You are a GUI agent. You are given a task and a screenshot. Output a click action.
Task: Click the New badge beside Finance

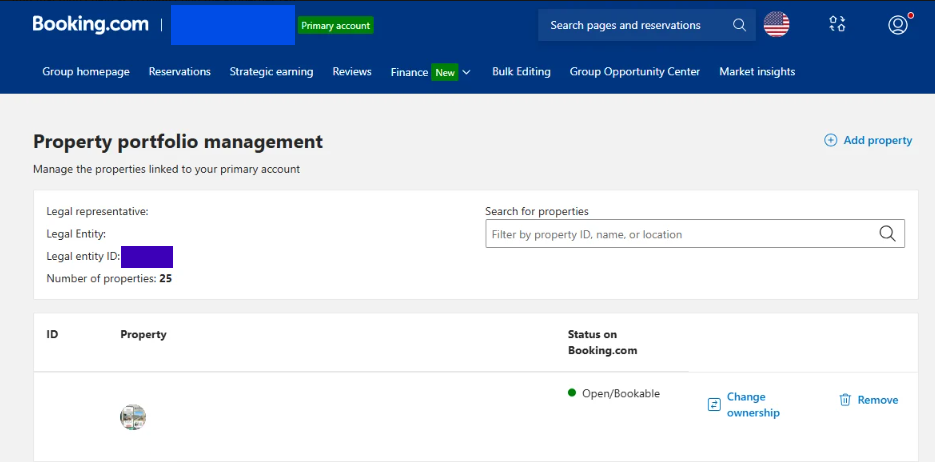pos(445,73)
